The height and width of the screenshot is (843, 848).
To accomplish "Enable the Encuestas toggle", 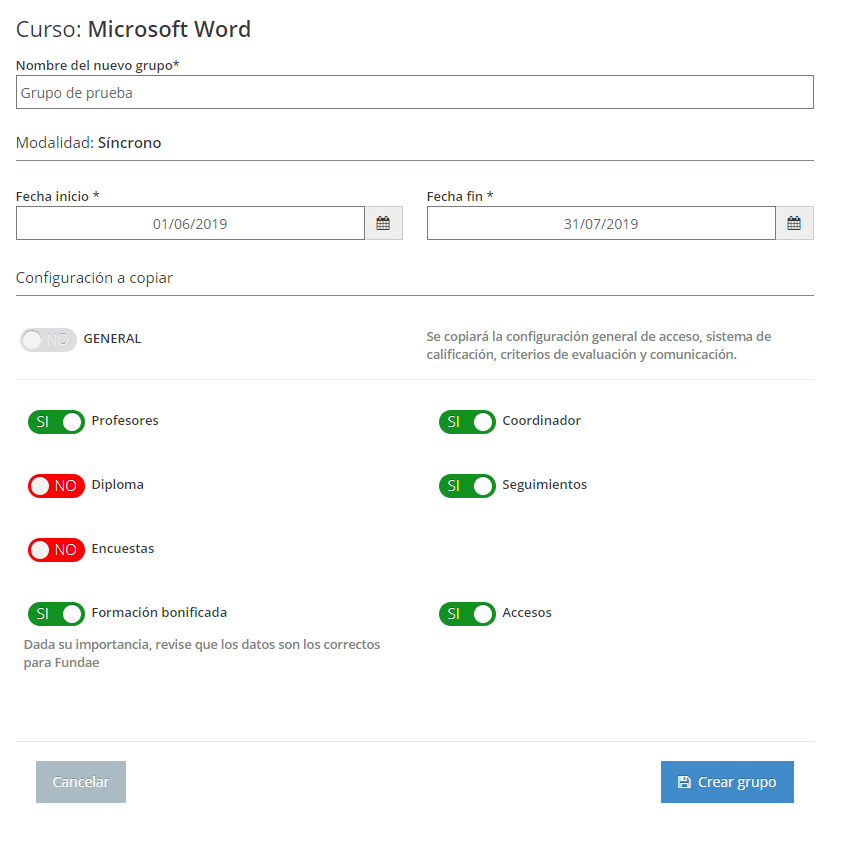I will pos(56,550).
